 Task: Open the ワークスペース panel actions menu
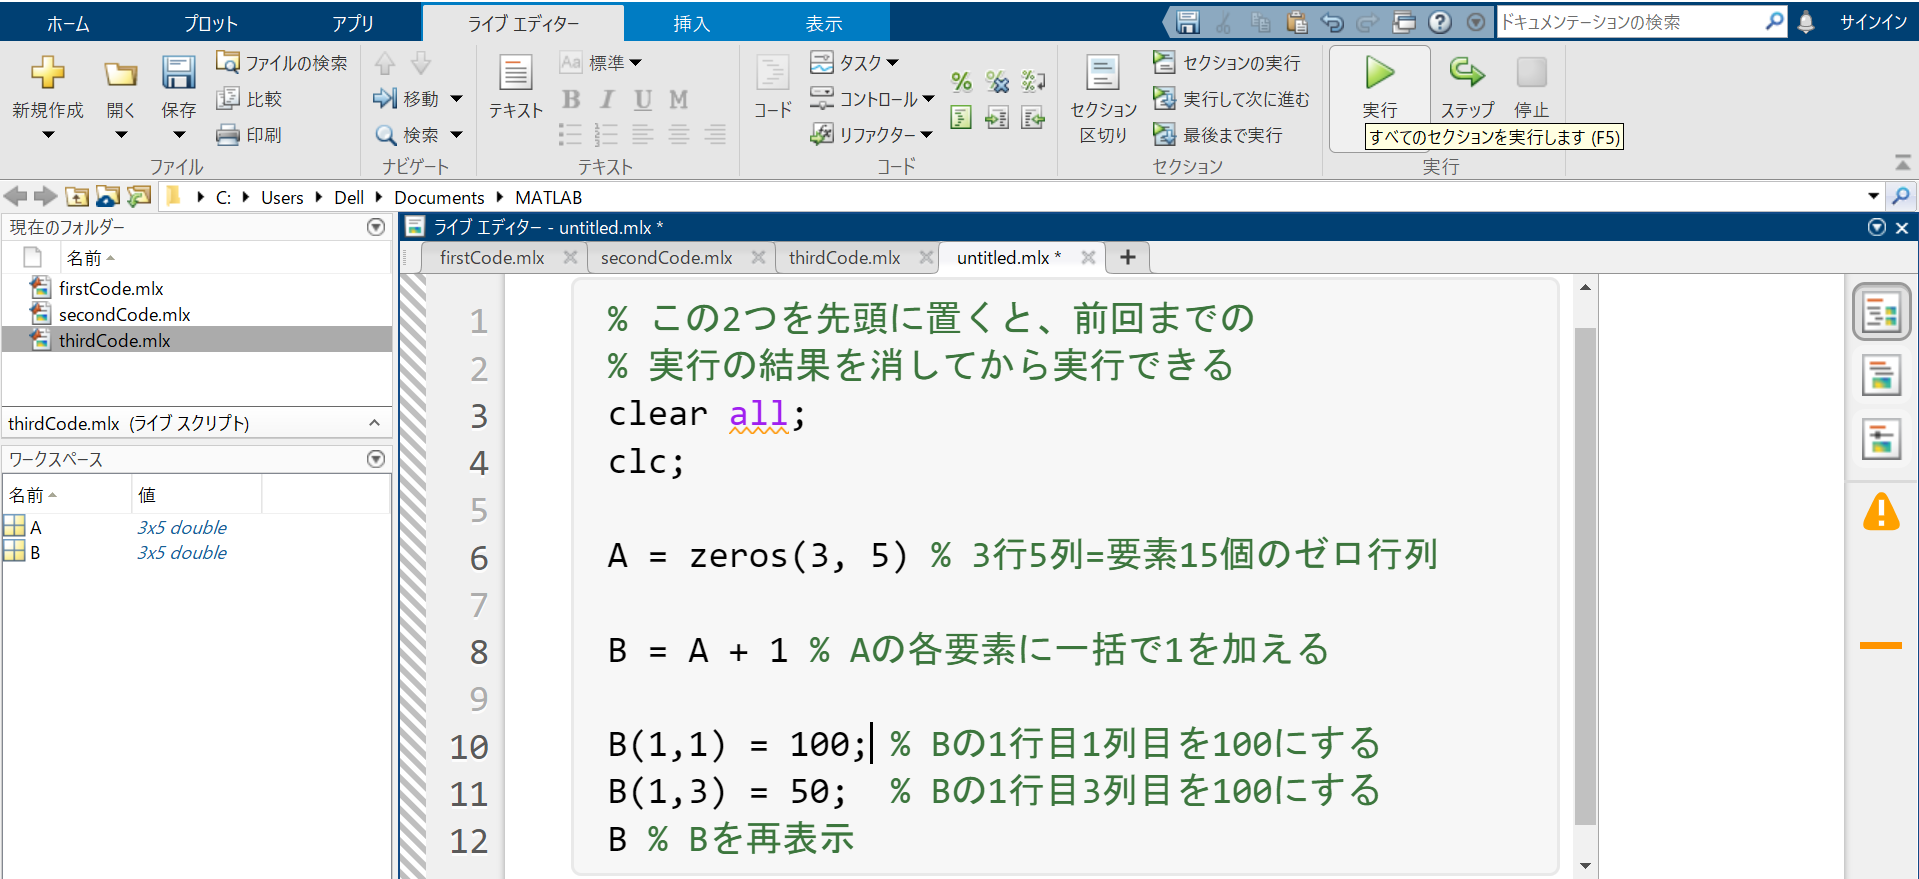[376, 459]
